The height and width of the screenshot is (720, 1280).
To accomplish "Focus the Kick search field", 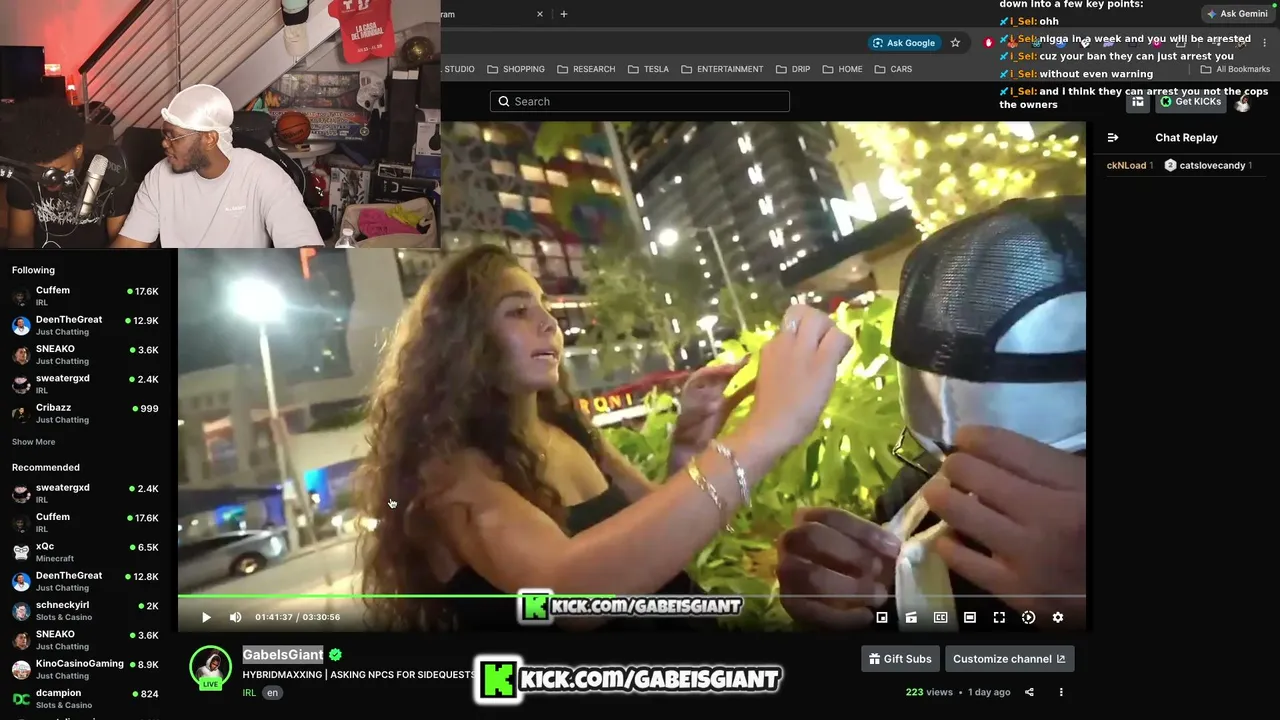I will pyautogui.click(x=640, y=101).
